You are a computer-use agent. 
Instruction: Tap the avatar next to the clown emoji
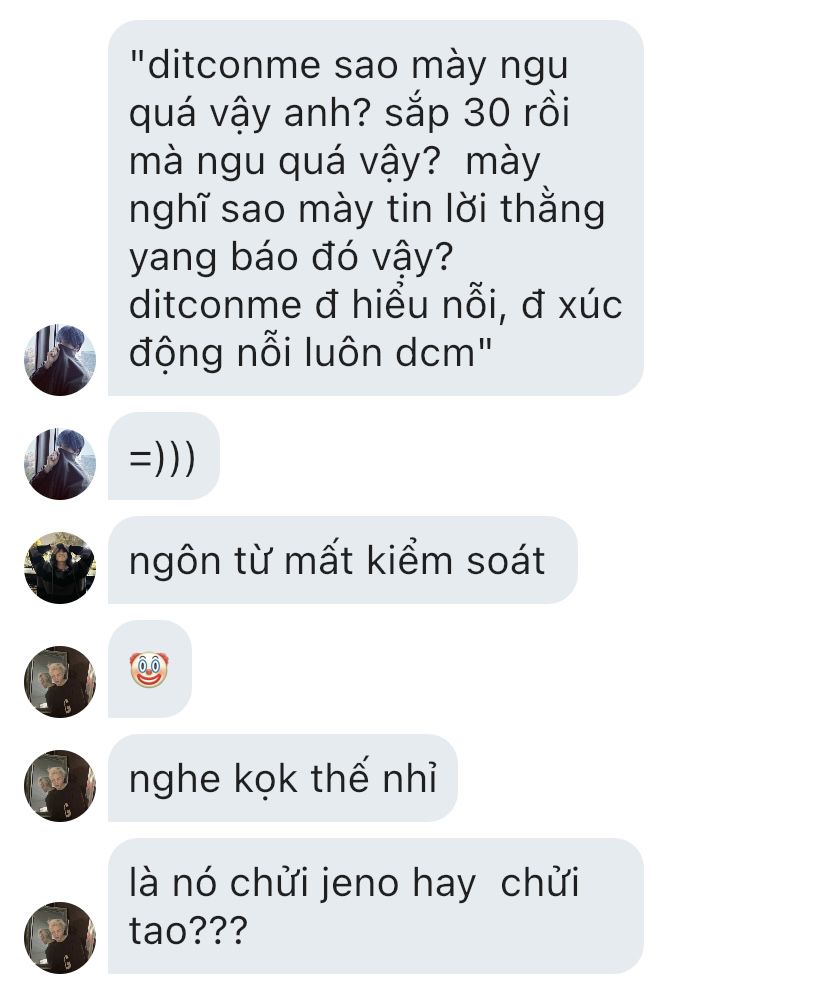(60, 681)
